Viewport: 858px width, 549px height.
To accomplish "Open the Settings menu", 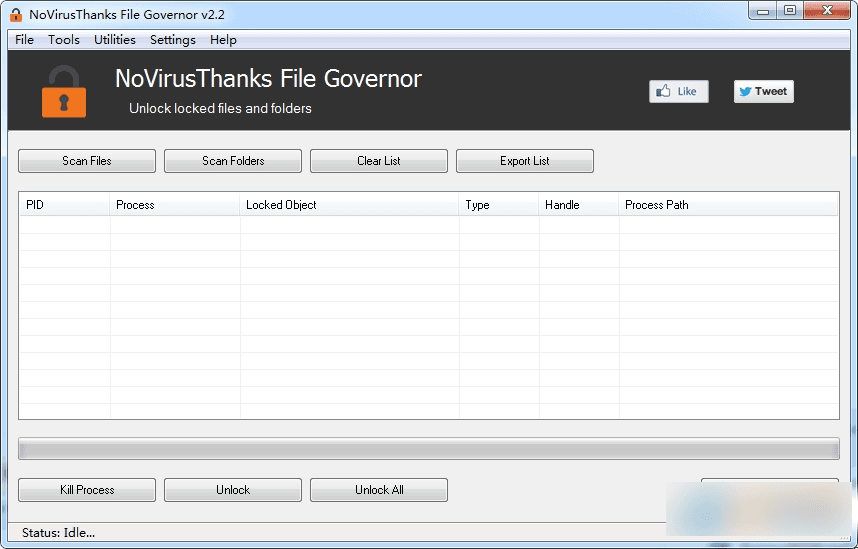I will coord(173,40).
